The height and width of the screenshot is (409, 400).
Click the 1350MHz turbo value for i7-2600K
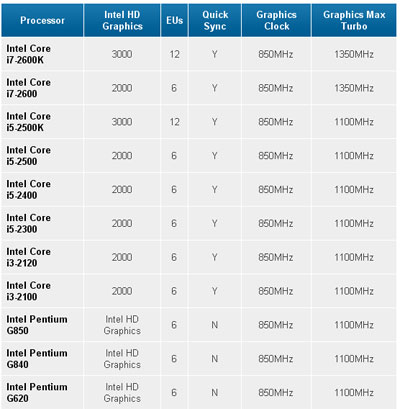354,54
